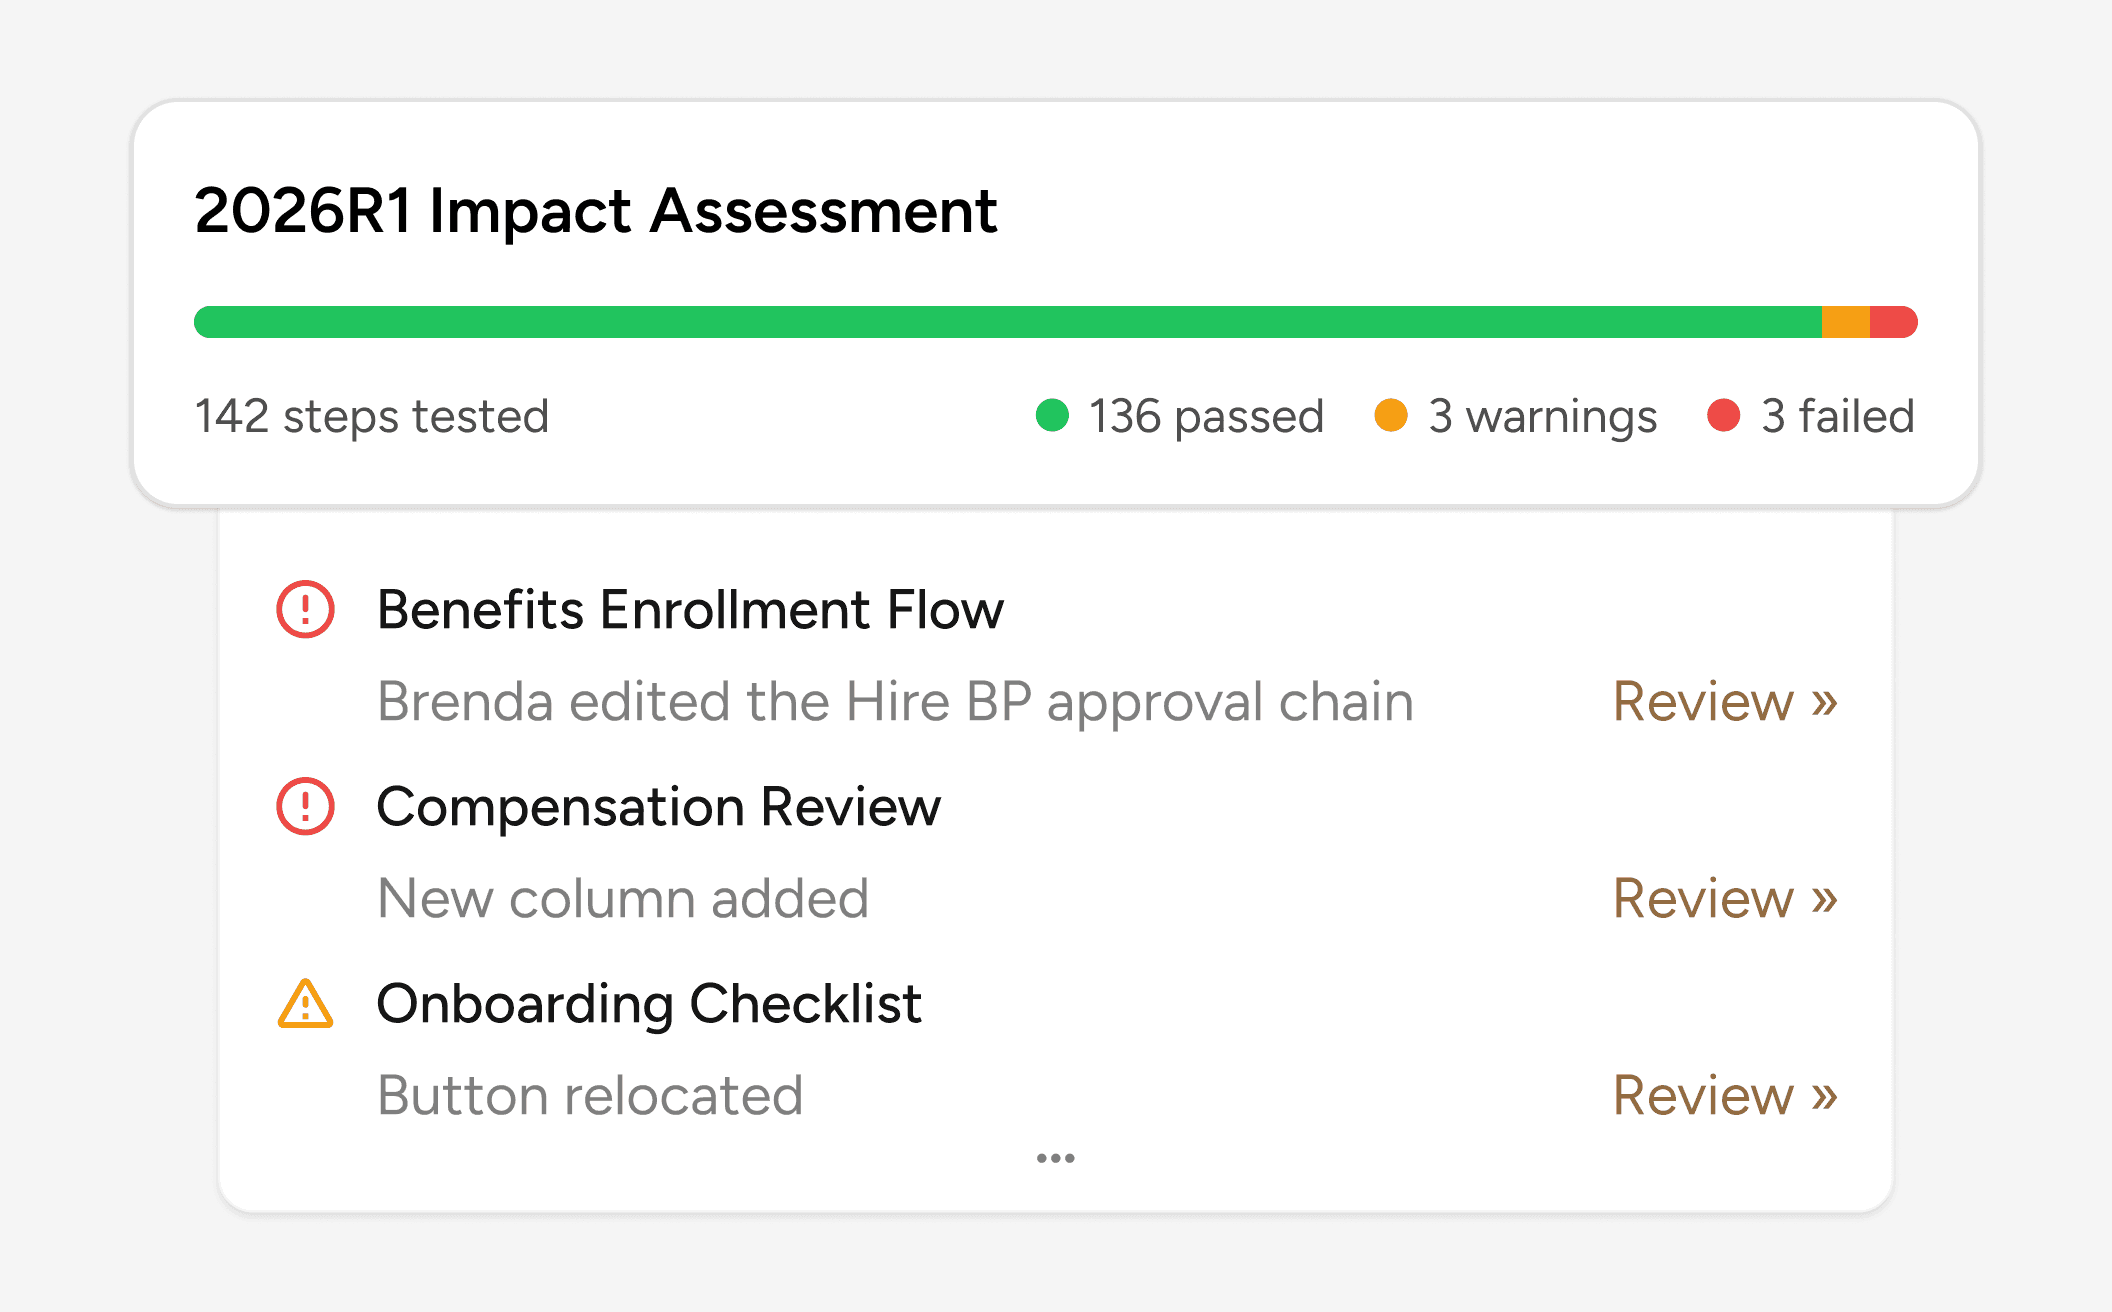Click the 3 warnings legend label
Screen dimensions: 2112x1312
pos(1542,416)
